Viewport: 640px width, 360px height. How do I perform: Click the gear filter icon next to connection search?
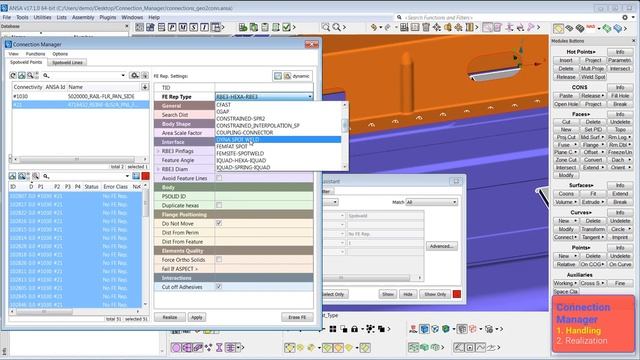point(134,76)
